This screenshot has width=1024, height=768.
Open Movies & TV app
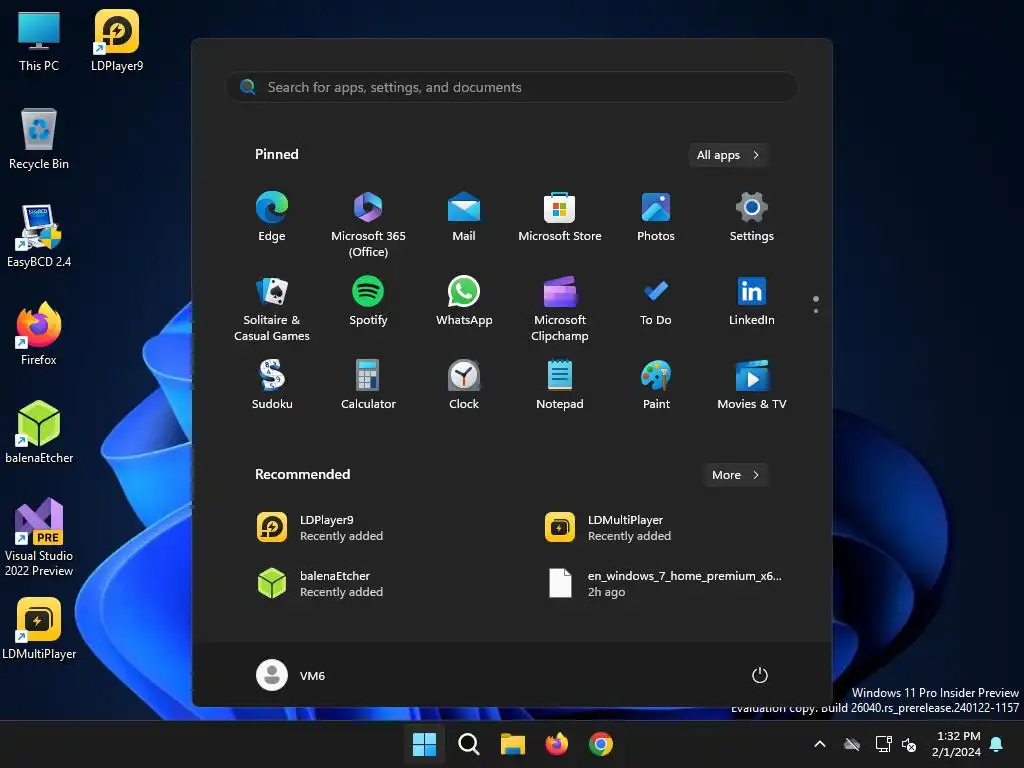(752, 385)
